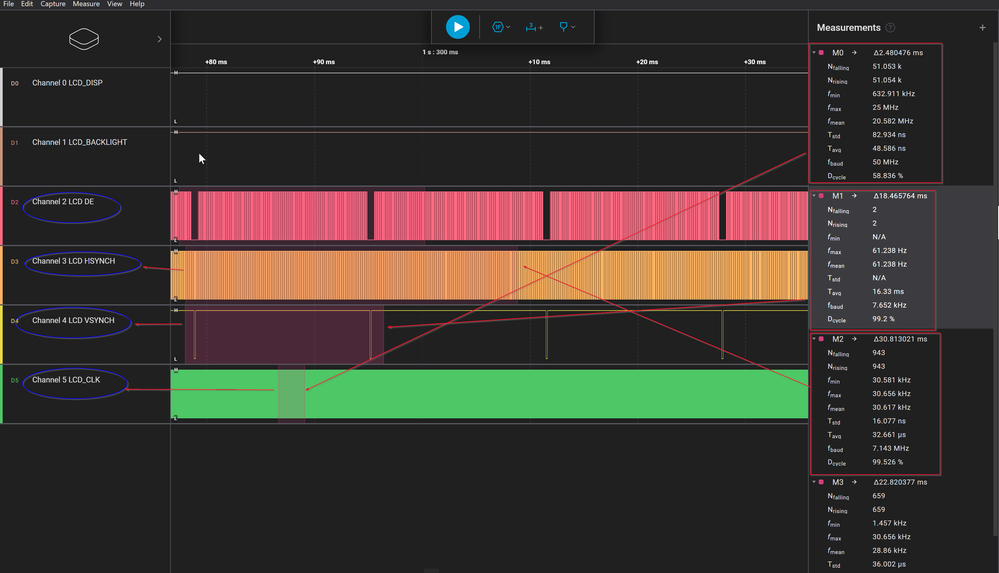The image size is (999, 573).
Task: Click the trigger marker icon in toolbar
Action: pos(565,27)
